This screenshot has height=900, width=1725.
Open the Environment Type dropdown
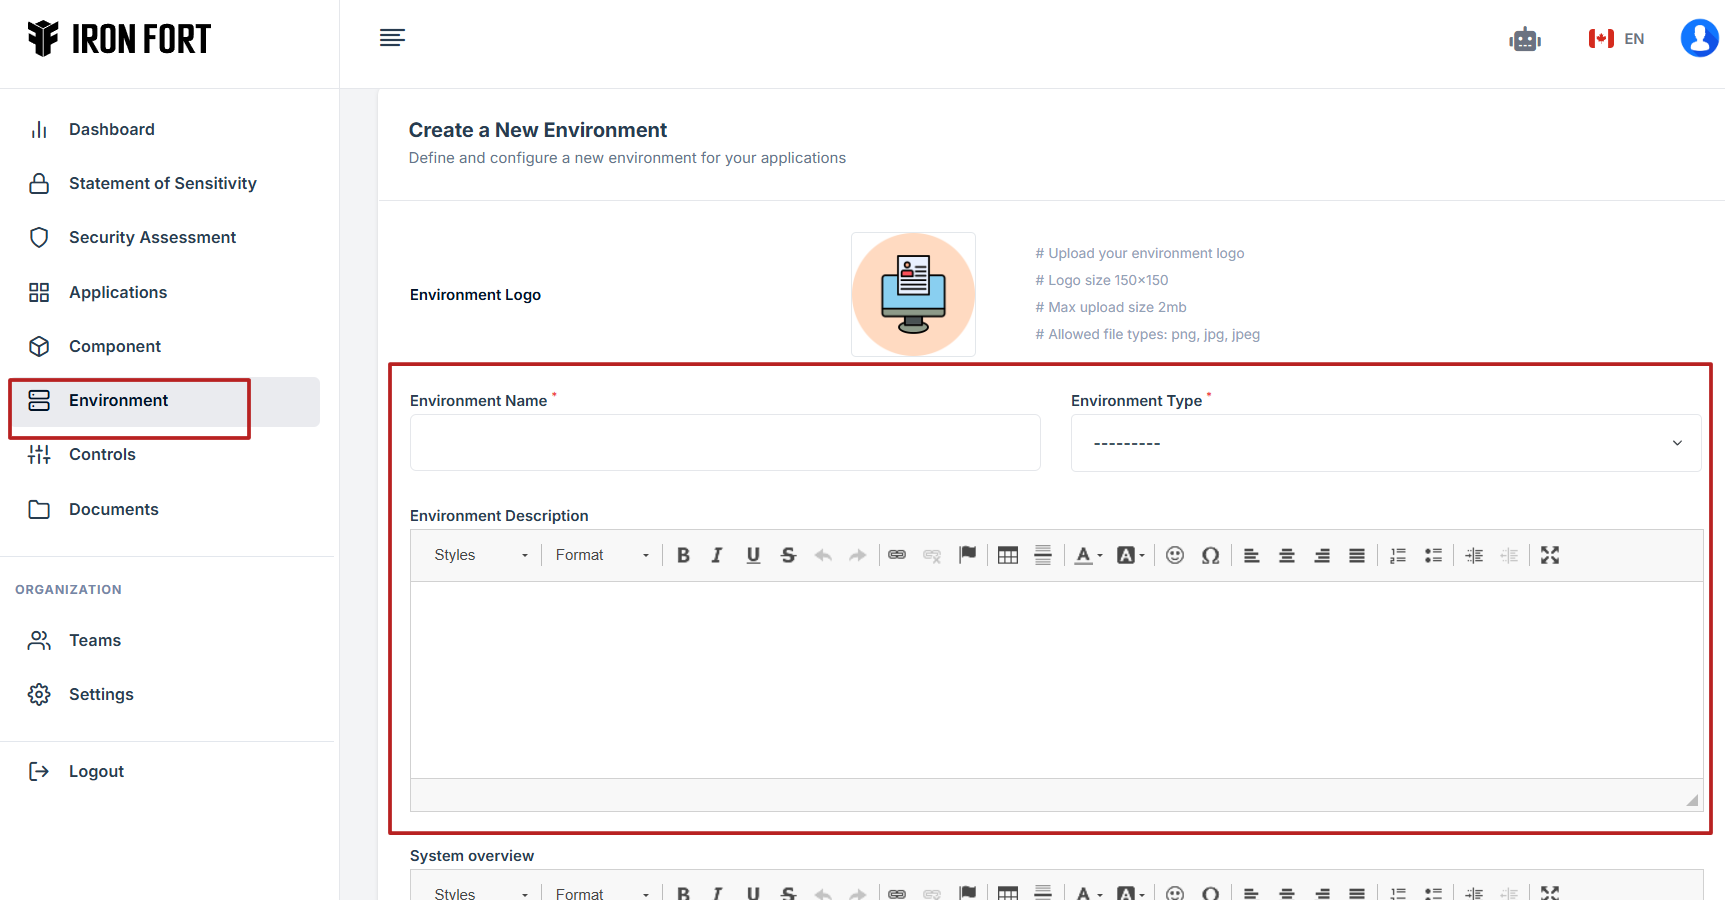[x=1385, y=443]
